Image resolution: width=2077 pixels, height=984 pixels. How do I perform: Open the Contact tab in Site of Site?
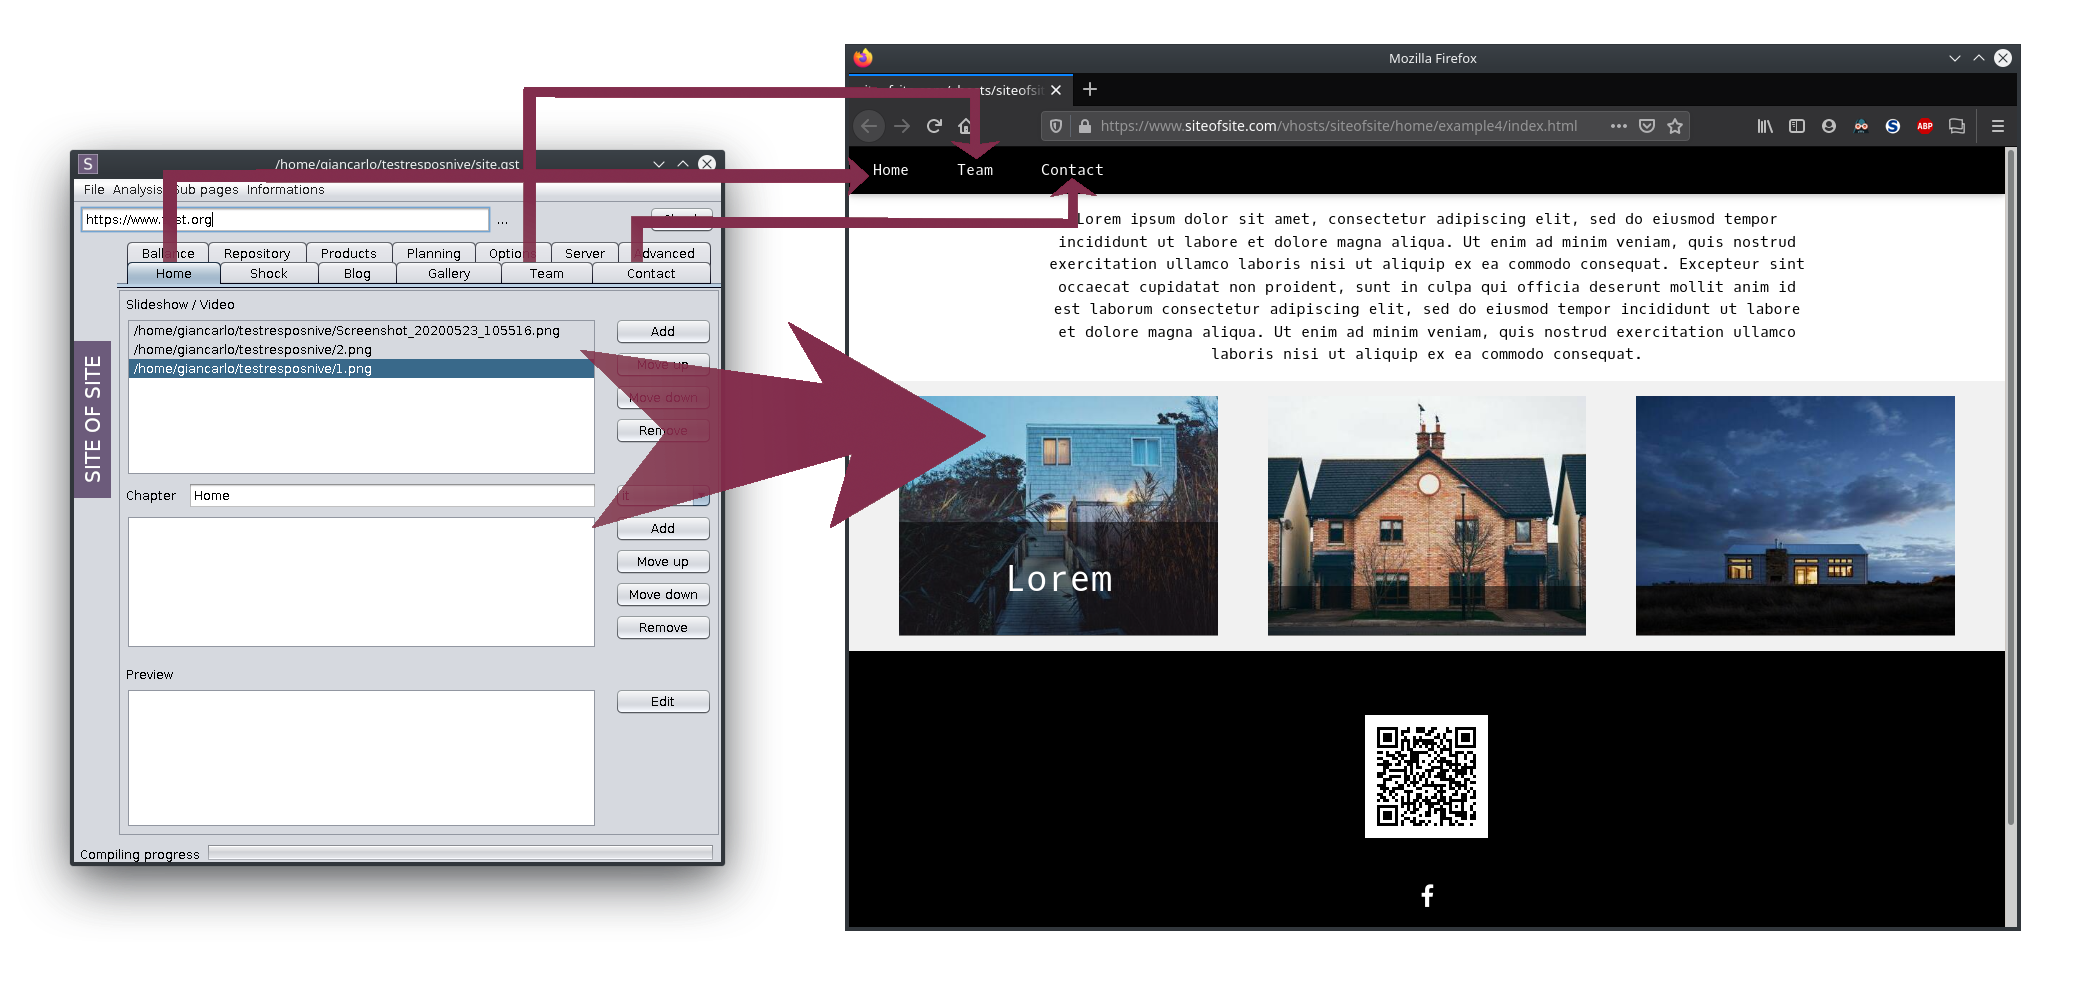click(651, 273)
